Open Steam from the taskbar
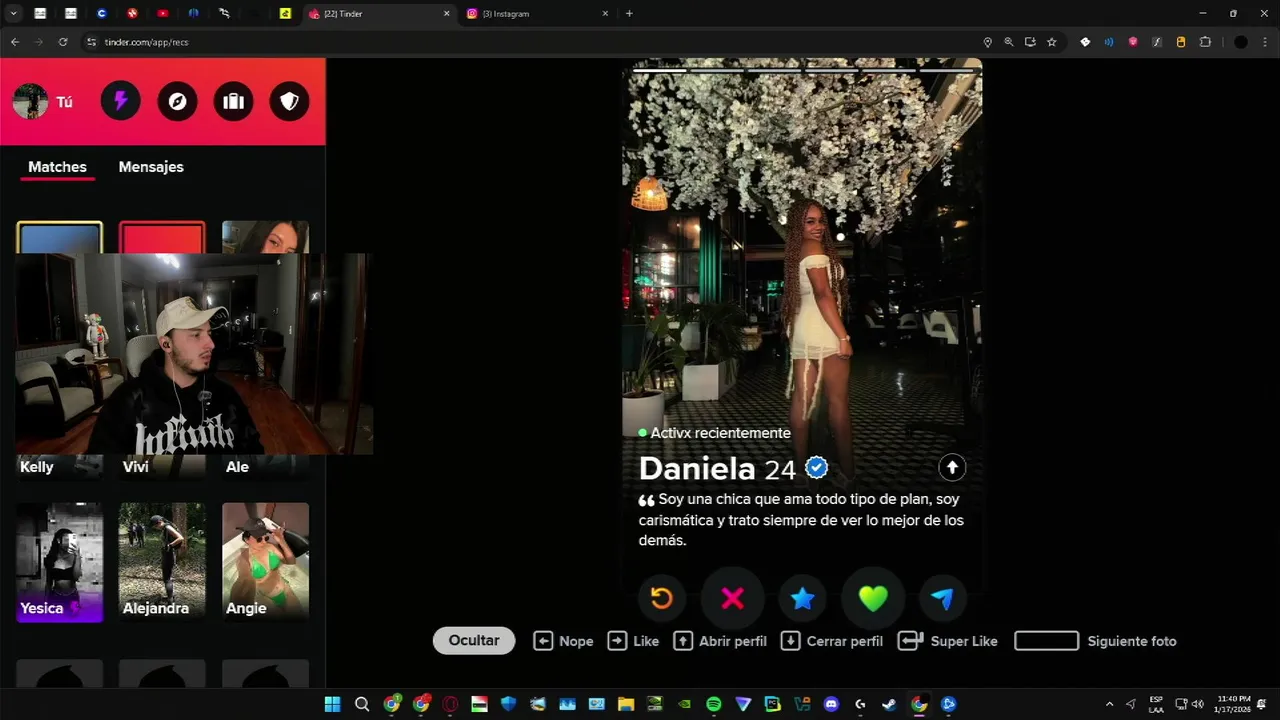Viewport: 1280px width, 720px height. 889,704
